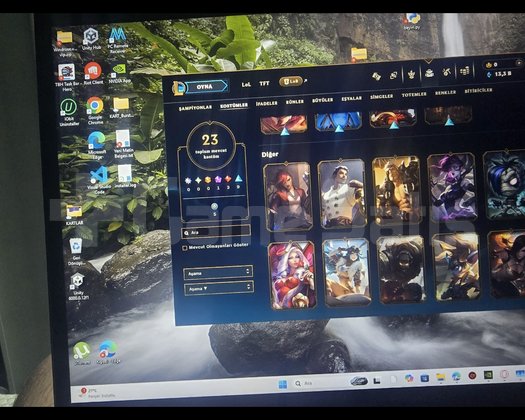Image resolution: width=525 pixels, height=420 pixels.
Task: Launch the NVIDIA App desktop icon
Action: pyautogui.click(x=120, y=73)
